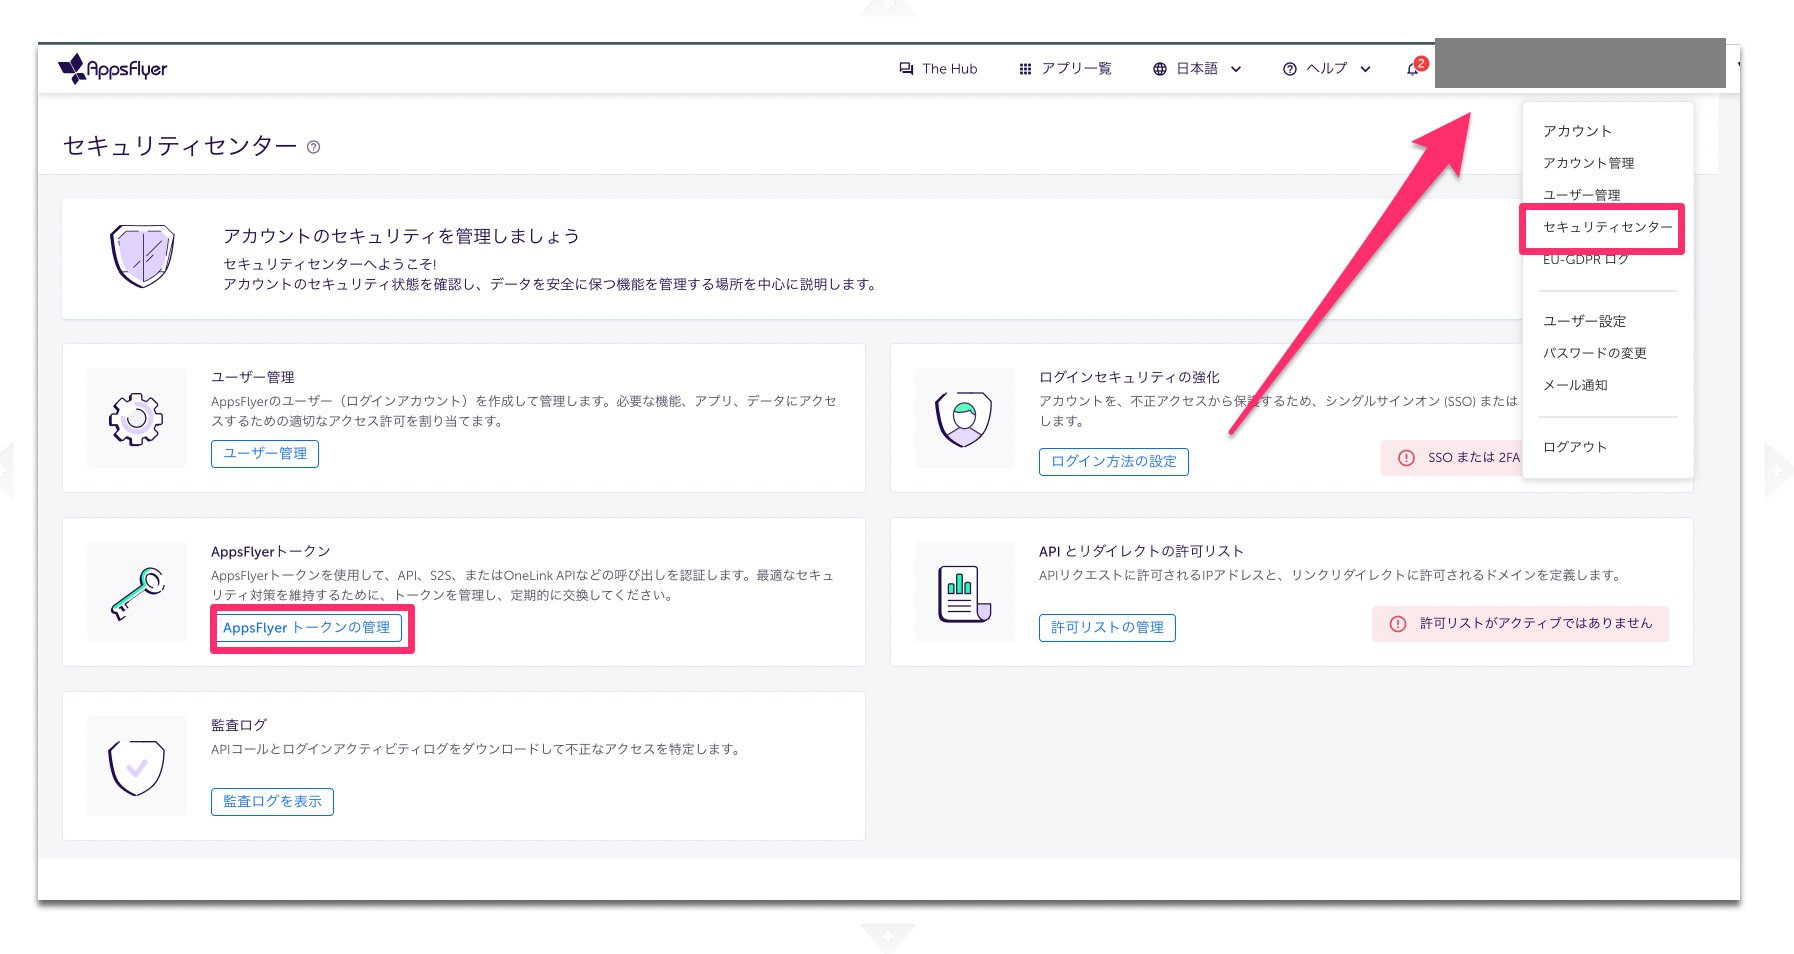Open notifications bell icon
Image resolution: width=1794 pixels, height=954 pixels.
pyautogui.click(x=1413, y=69)
